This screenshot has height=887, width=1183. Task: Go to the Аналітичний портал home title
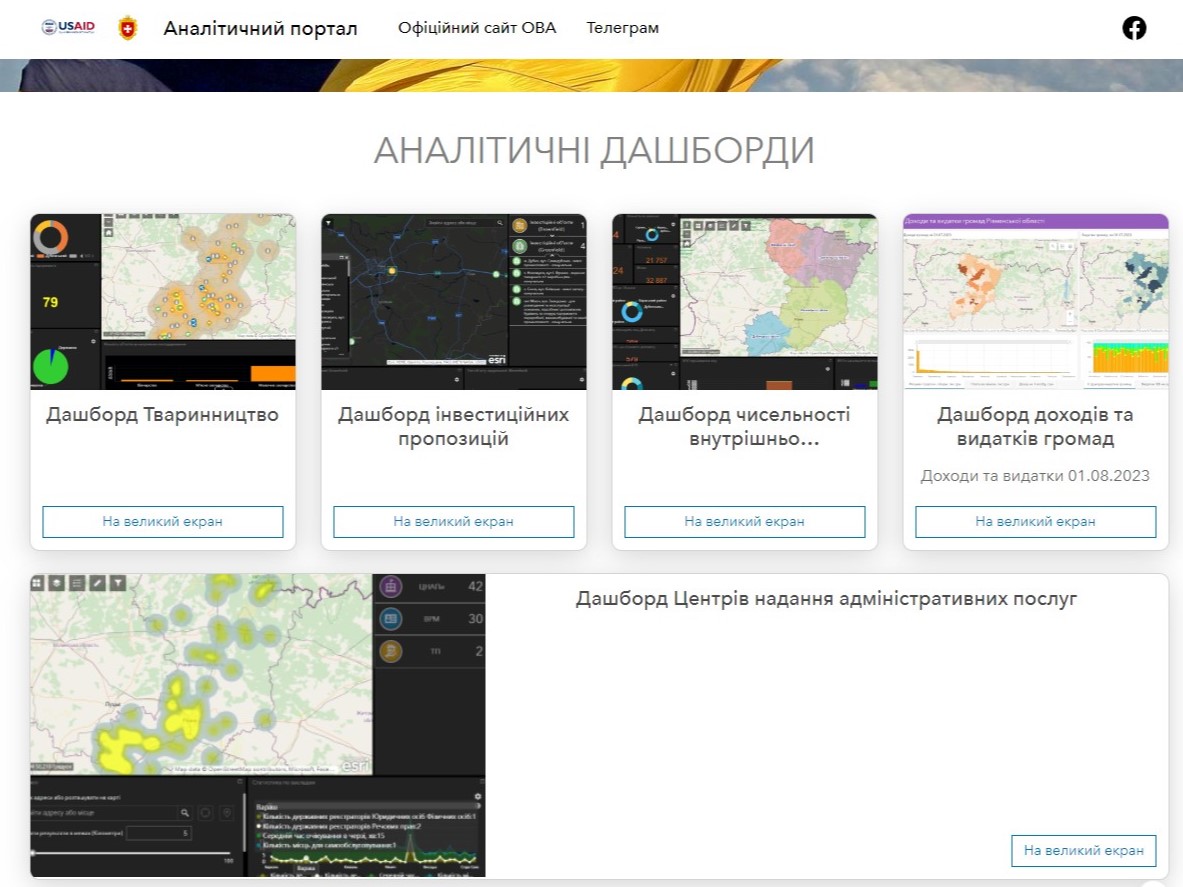click(260, 28)
